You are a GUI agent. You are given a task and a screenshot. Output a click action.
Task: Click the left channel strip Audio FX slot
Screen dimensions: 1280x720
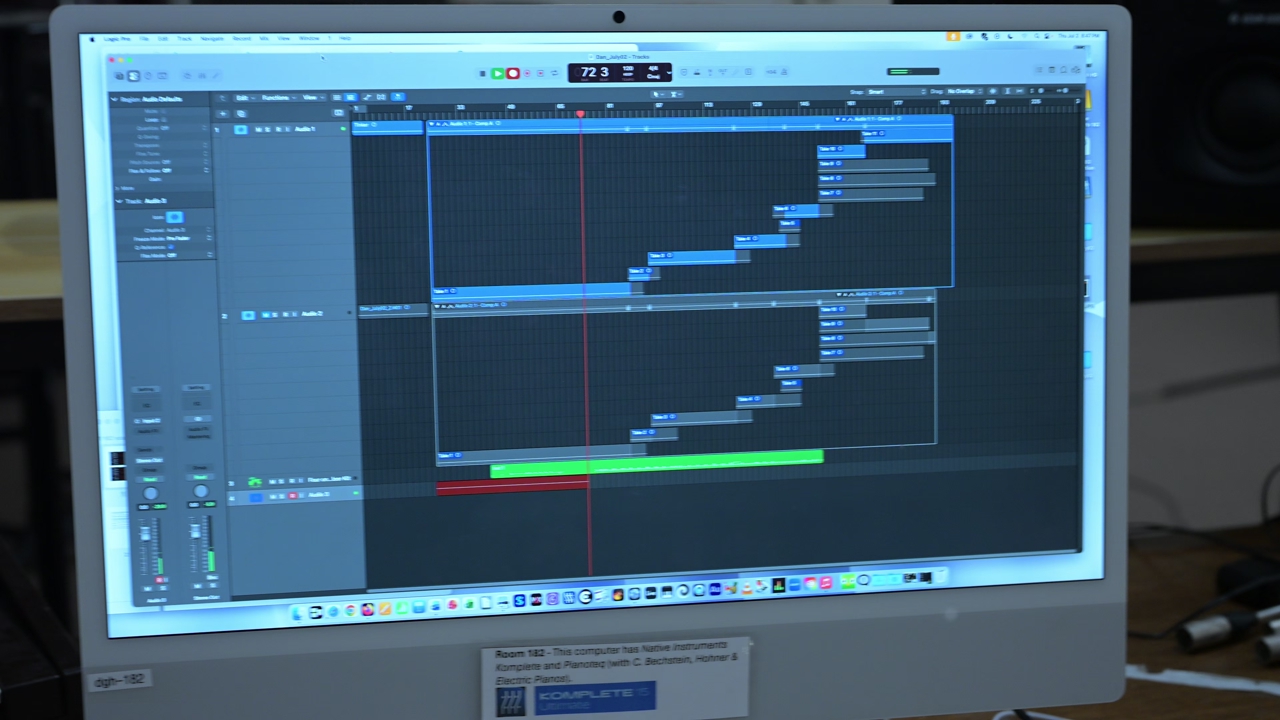click(x=148, y=431)
